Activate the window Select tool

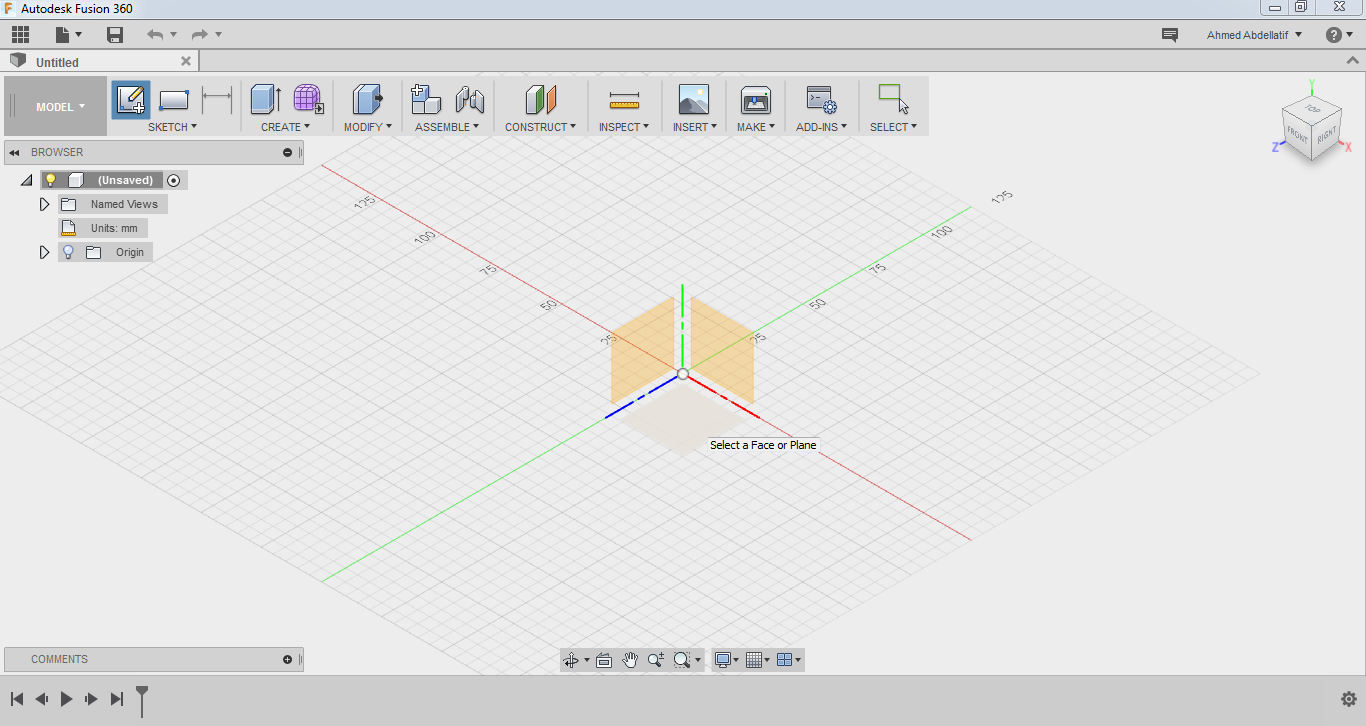[893, 99]
